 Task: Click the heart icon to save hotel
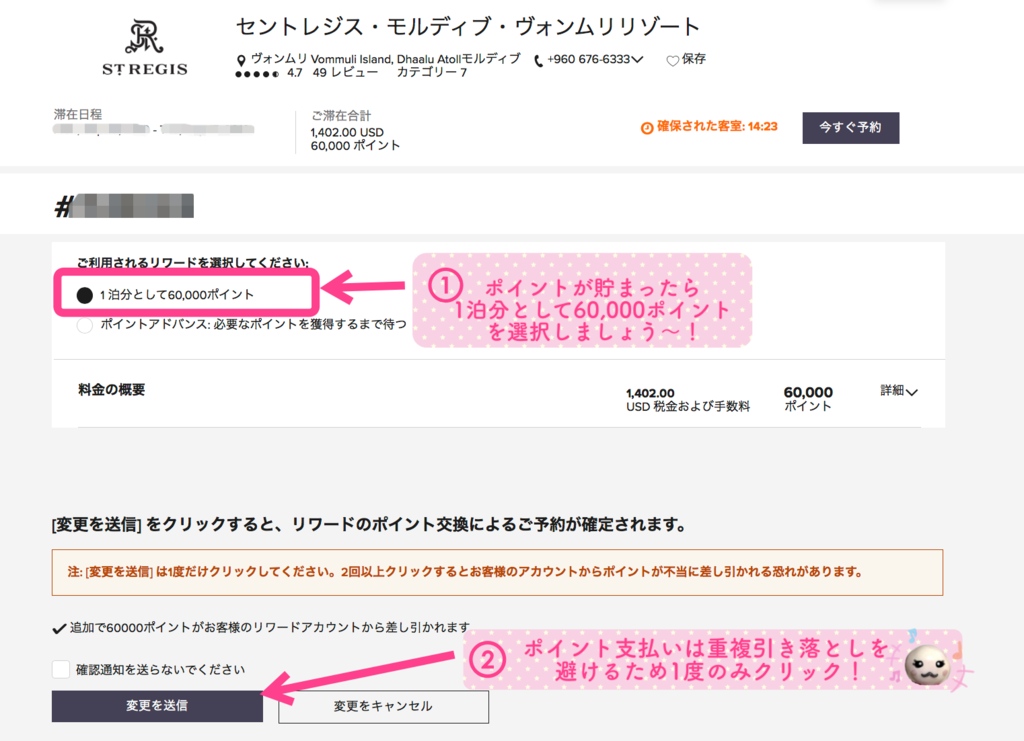pyautogui.click(x=672, y=61)
